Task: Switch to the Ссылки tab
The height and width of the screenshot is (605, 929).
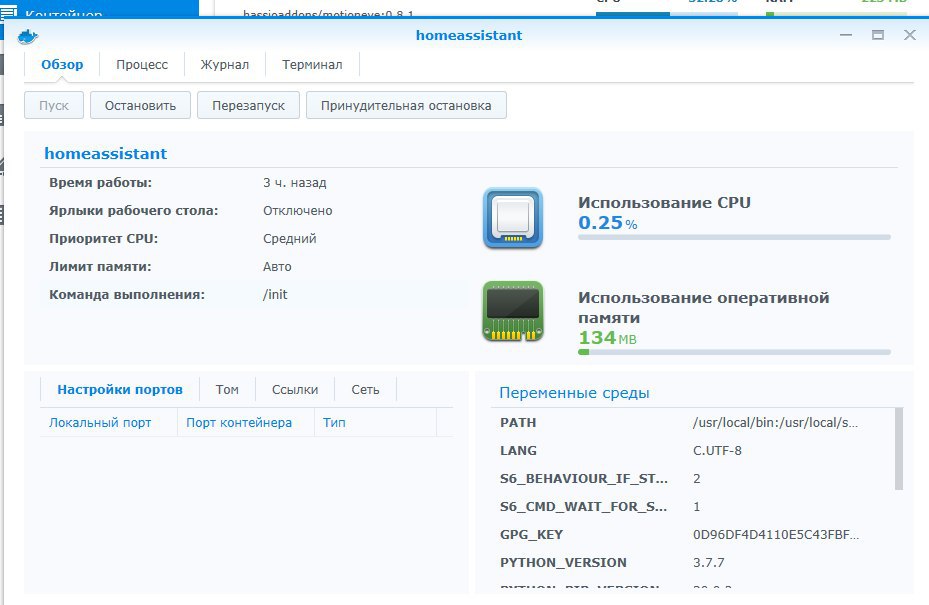Action: pyautogui.click(x=295, y=390)
